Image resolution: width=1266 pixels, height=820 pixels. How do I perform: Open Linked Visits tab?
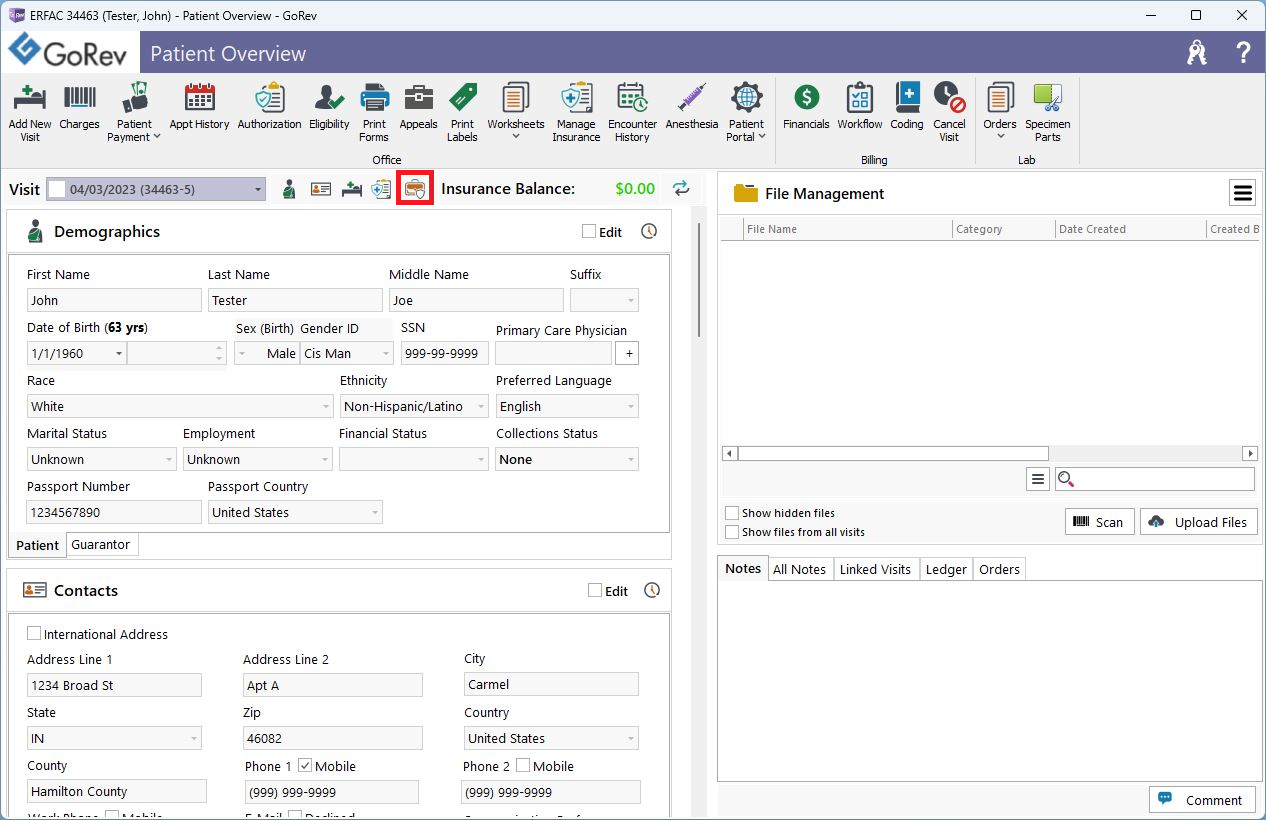875,569
